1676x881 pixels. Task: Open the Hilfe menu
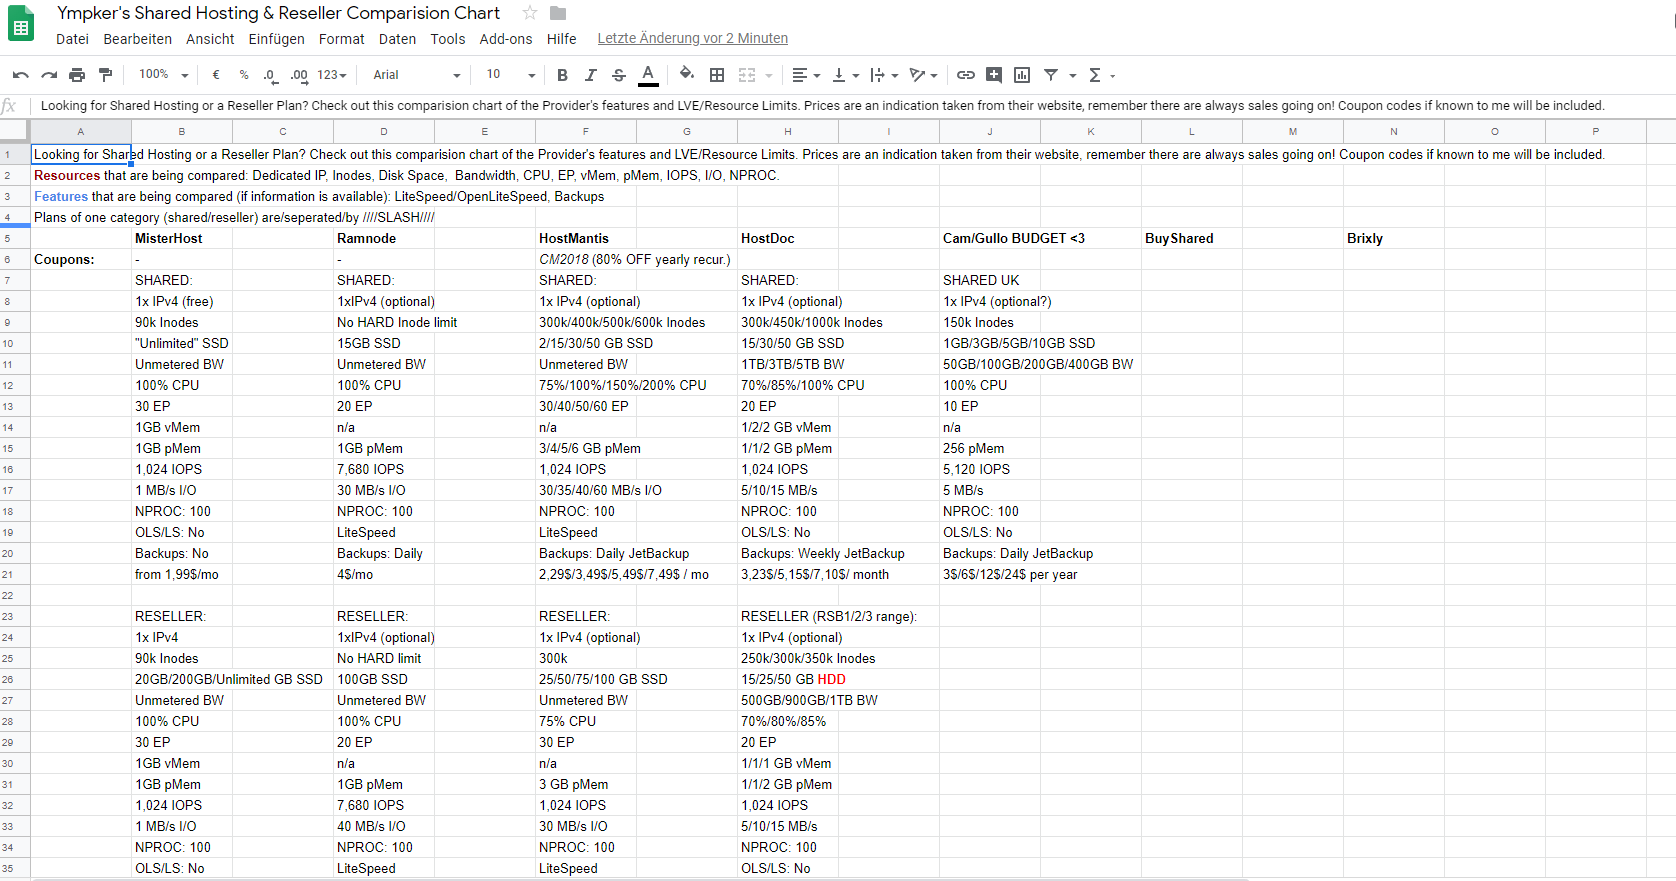tap(562, 39)
